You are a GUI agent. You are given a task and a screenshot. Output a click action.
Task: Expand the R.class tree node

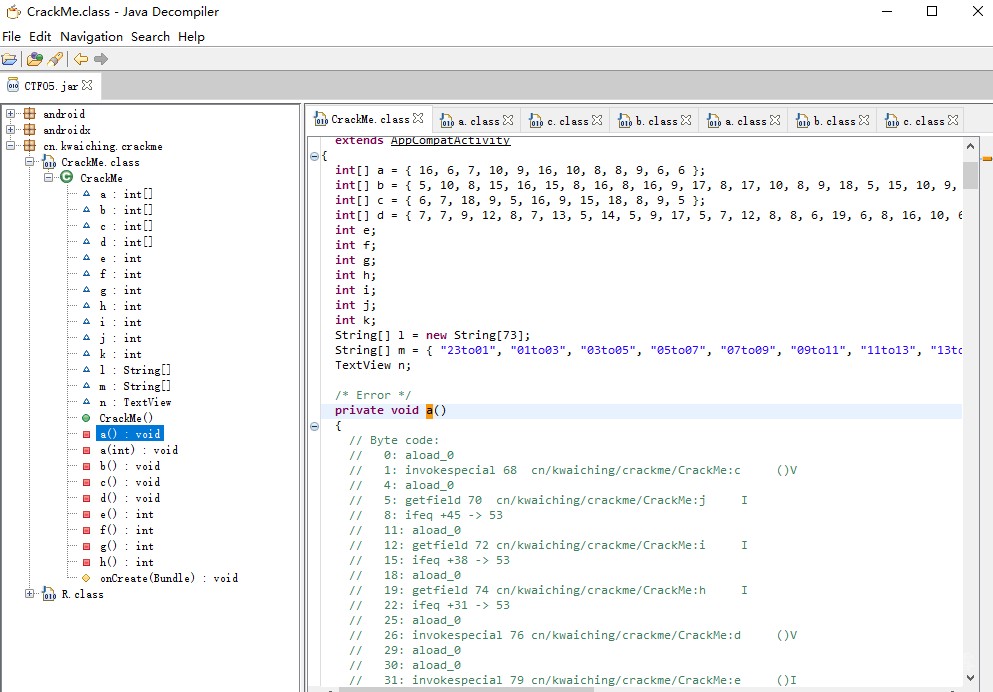point(29,594)
